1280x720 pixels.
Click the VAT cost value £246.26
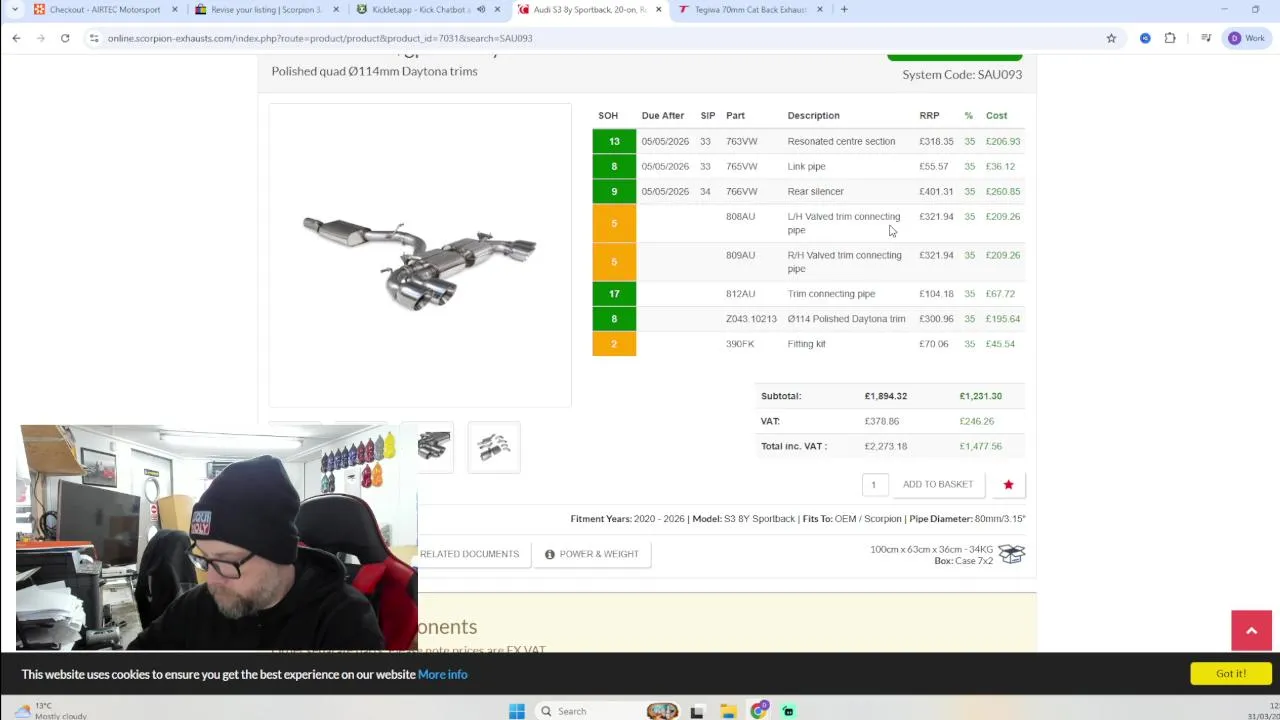point(977,421)
